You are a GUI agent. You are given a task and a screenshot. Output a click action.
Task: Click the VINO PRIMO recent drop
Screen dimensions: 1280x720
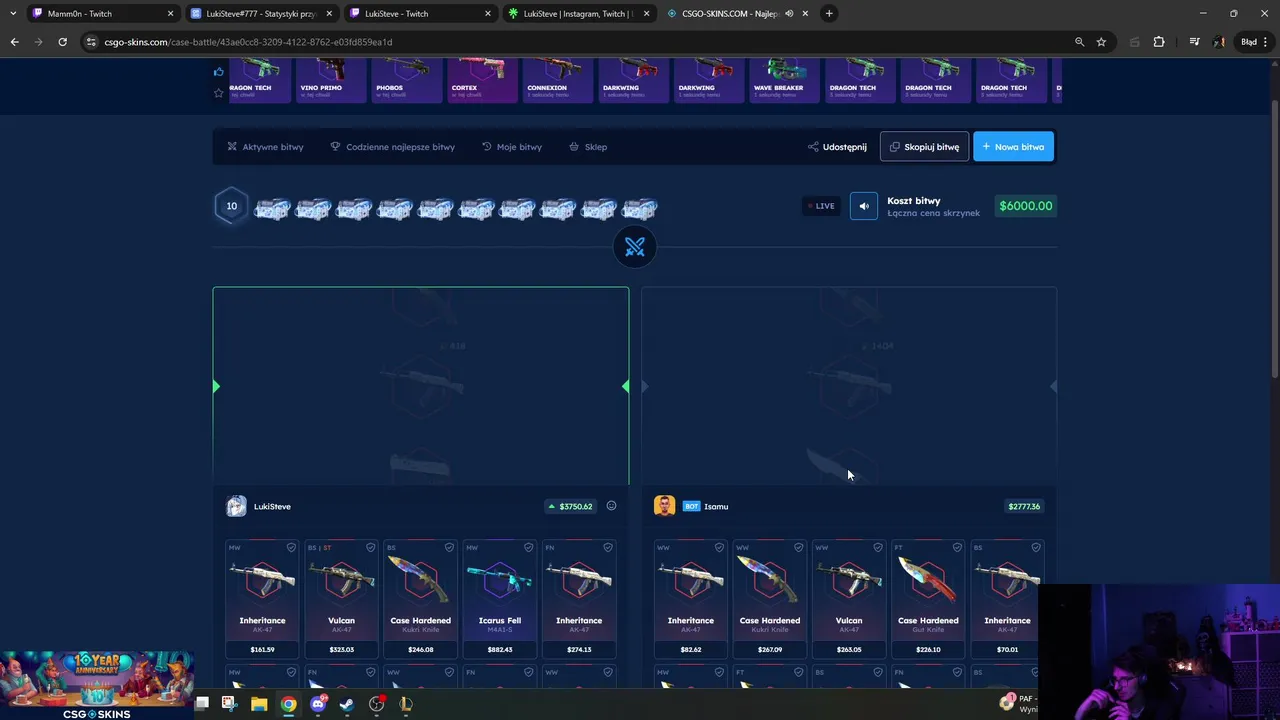point(331,80)
